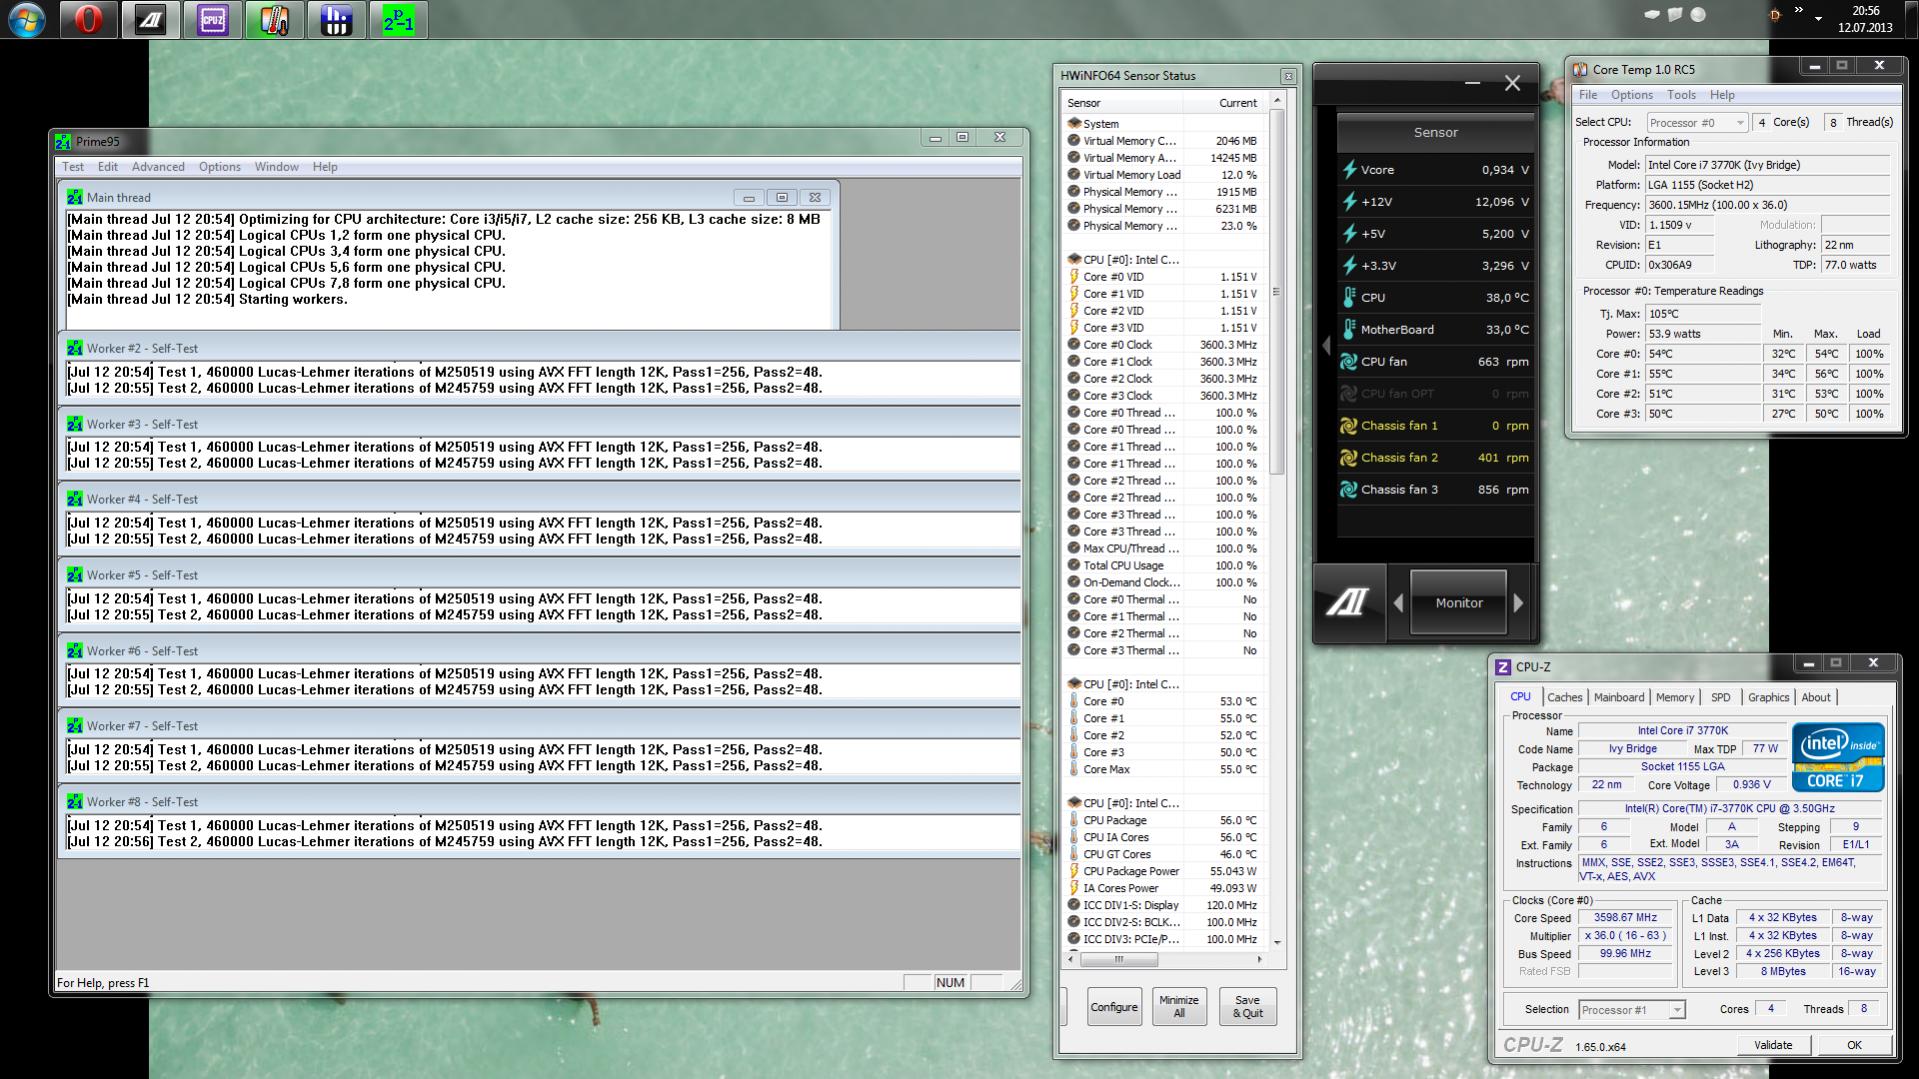The width and height of the screenshot is (1919, 1079).
Task: Click the taskbar clock showing 20:56
Action: (1865, 20)
